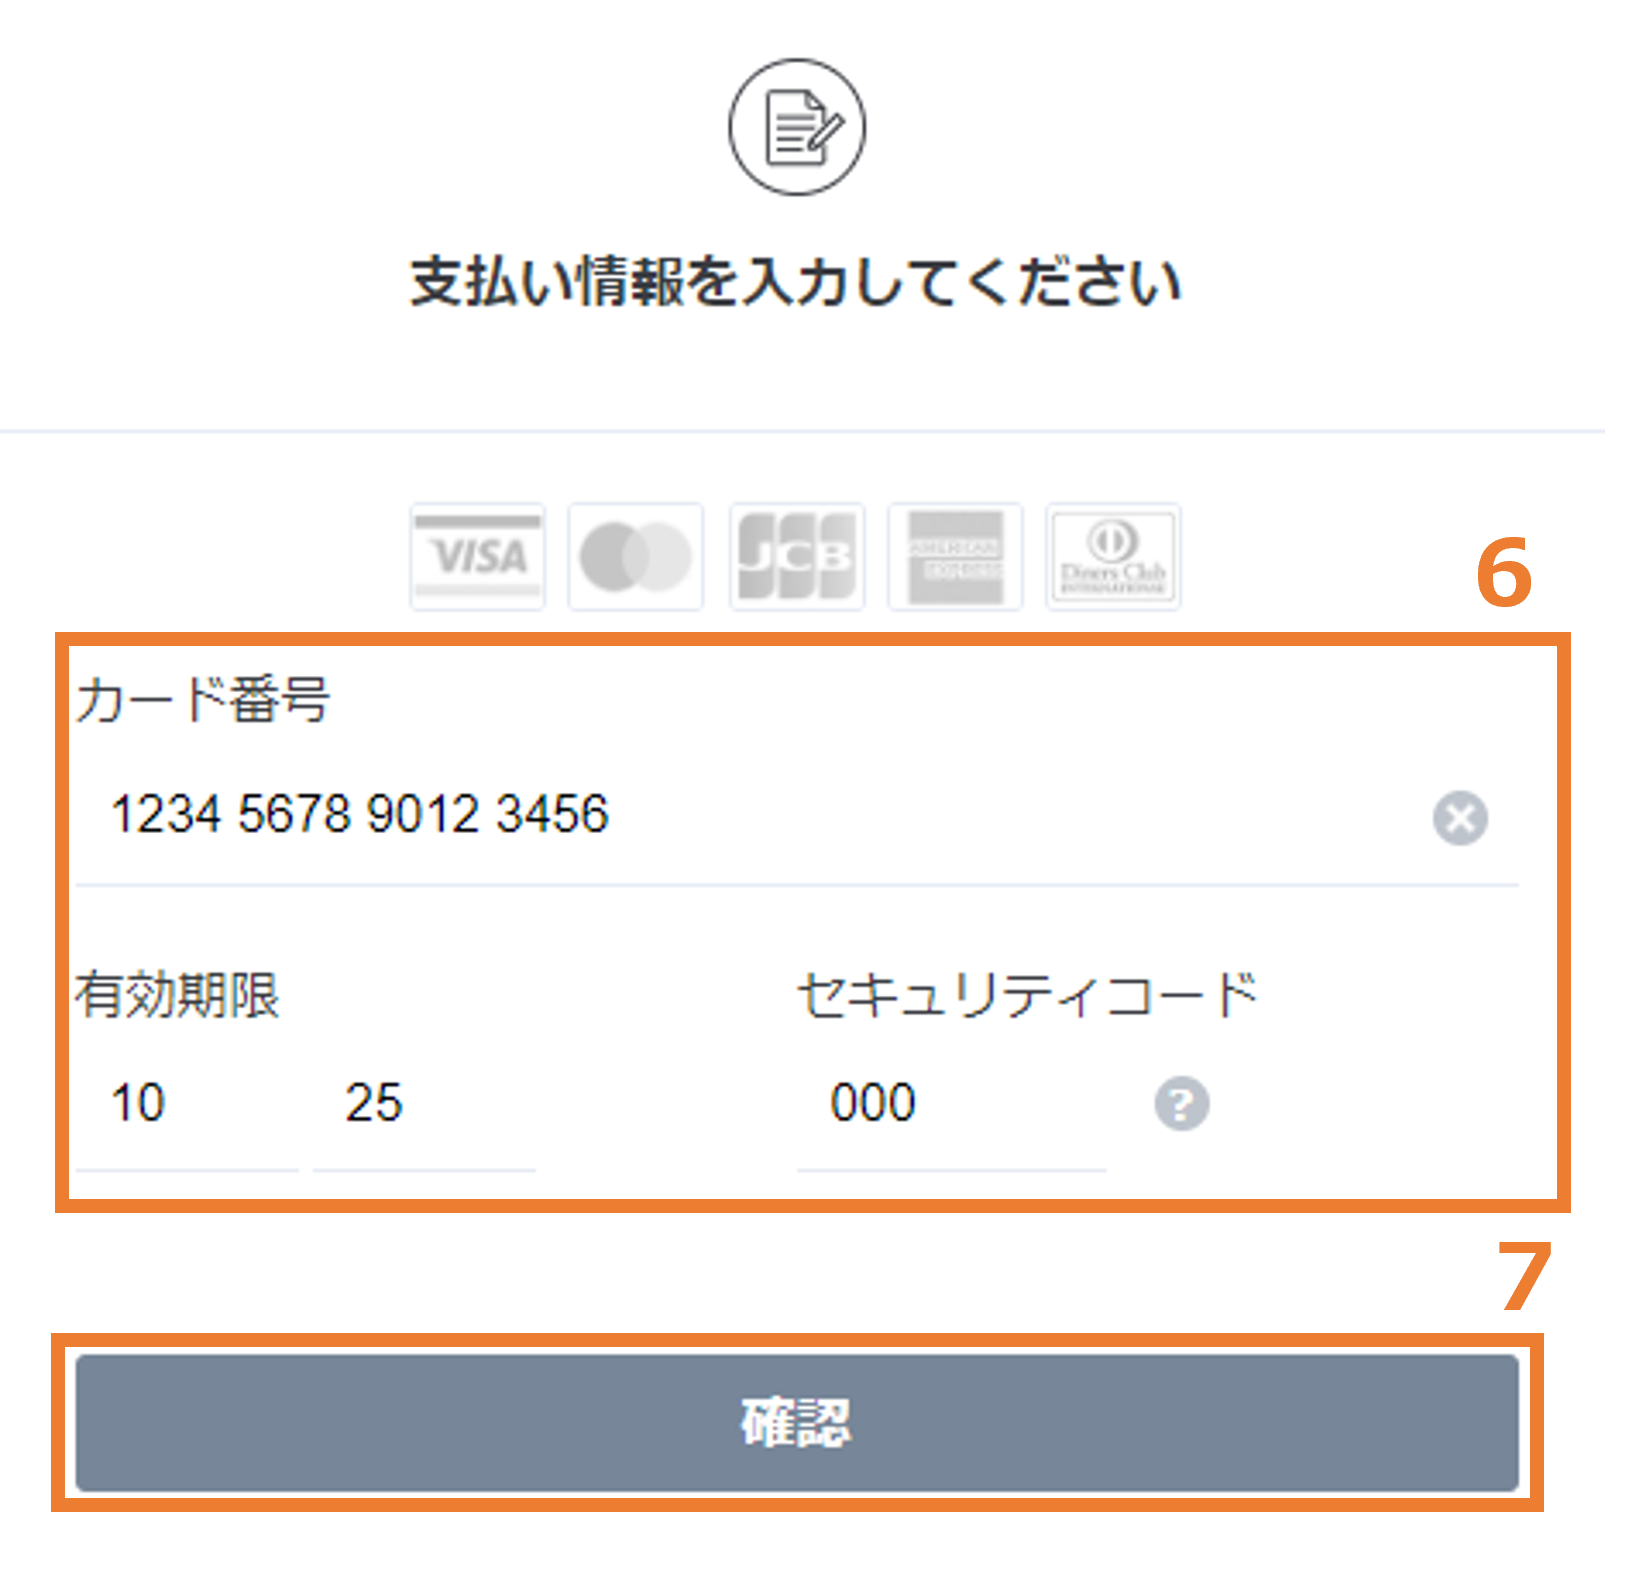
Task: Select the VISA card logo
Action: click(478, 557)
